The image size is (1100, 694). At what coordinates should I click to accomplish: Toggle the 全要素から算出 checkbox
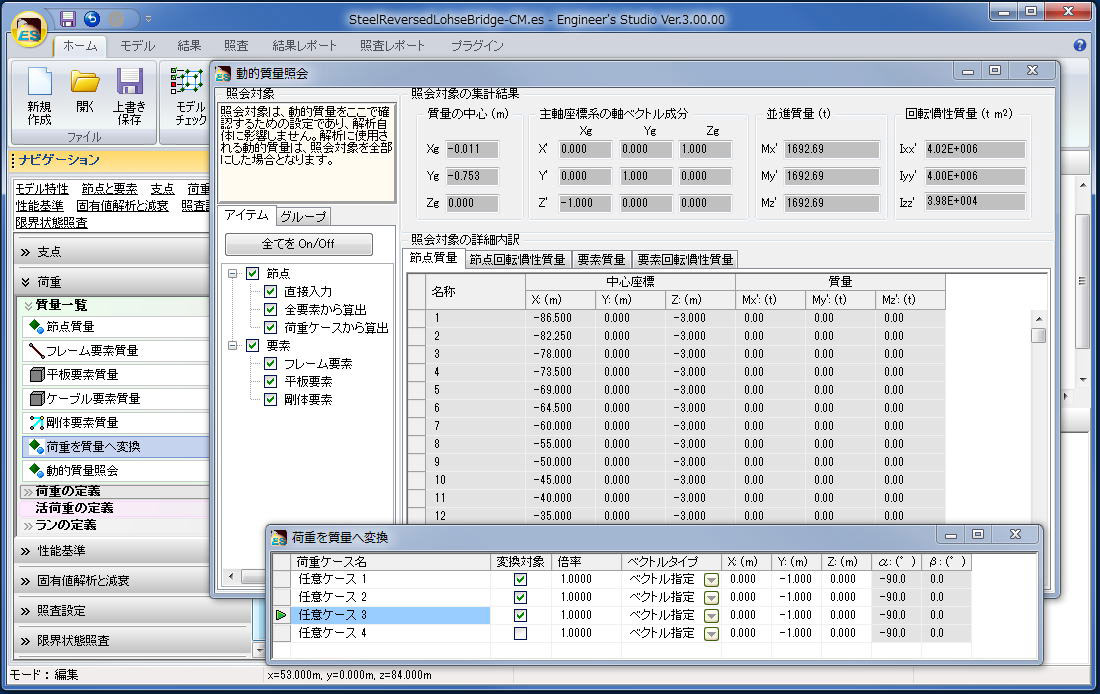pos(270,309)
